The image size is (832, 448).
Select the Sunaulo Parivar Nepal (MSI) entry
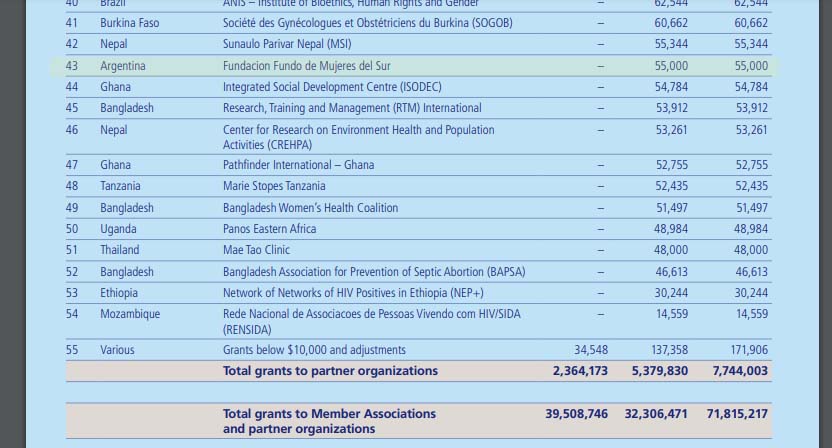tap(286, 44)
